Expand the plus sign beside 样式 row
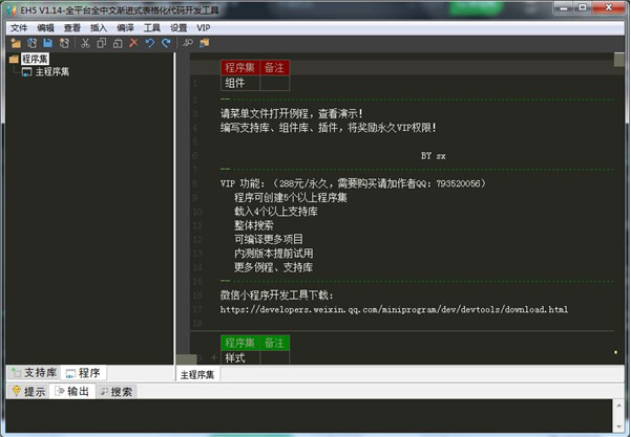Image resolution: width=631 pixels, height=437 pixels. click(213, 357)
